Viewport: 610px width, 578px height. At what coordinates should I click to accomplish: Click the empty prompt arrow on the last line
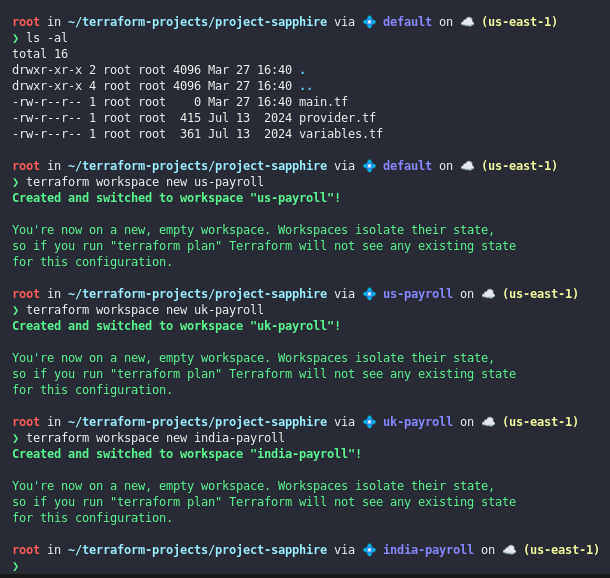(16, 566)
